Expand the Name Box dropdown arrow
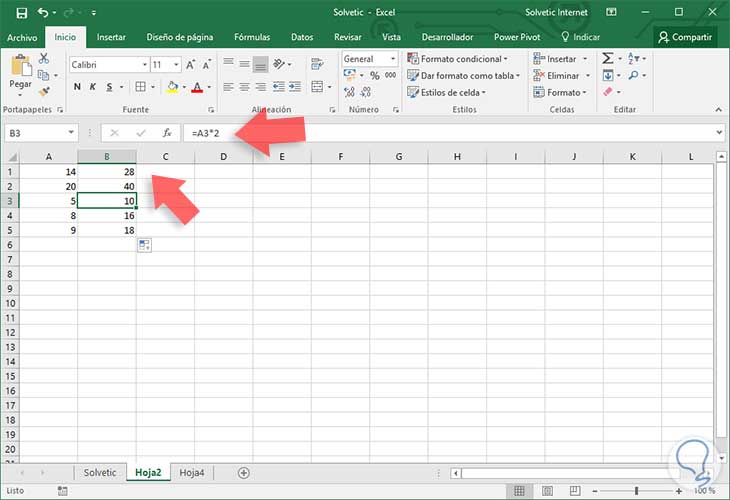The height and width of the screenshot is (500, 730). tap(71, 133)
